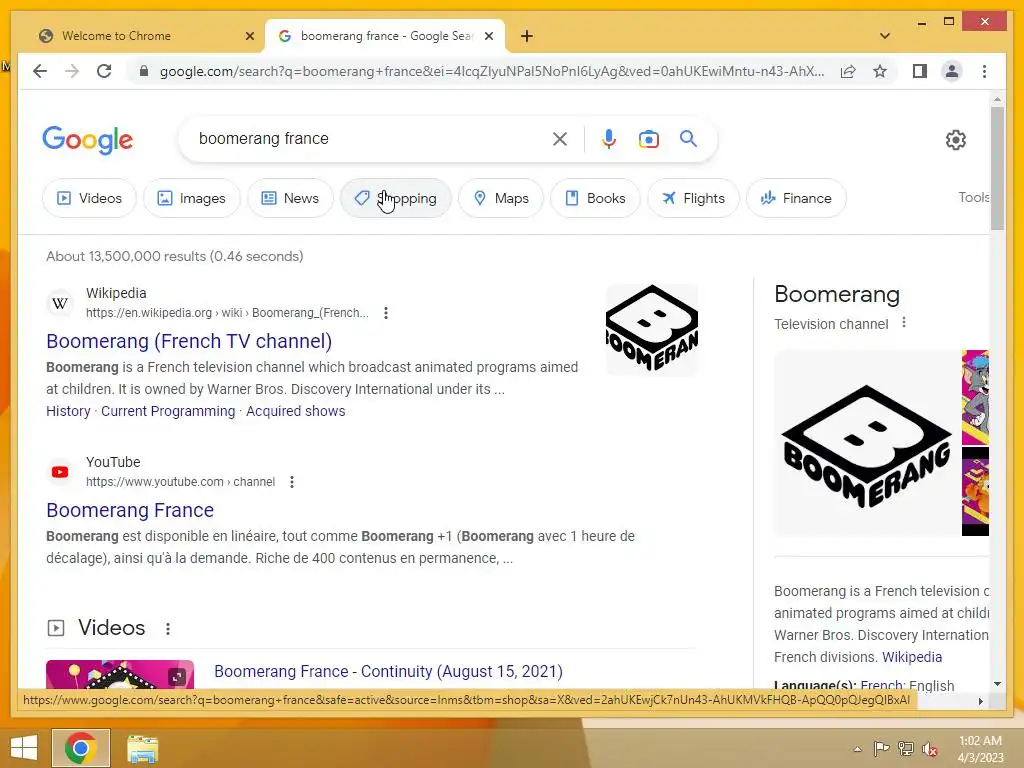Search by image with the camera icon
Screen dimensions: 1024x768
[x=648, y=139]
